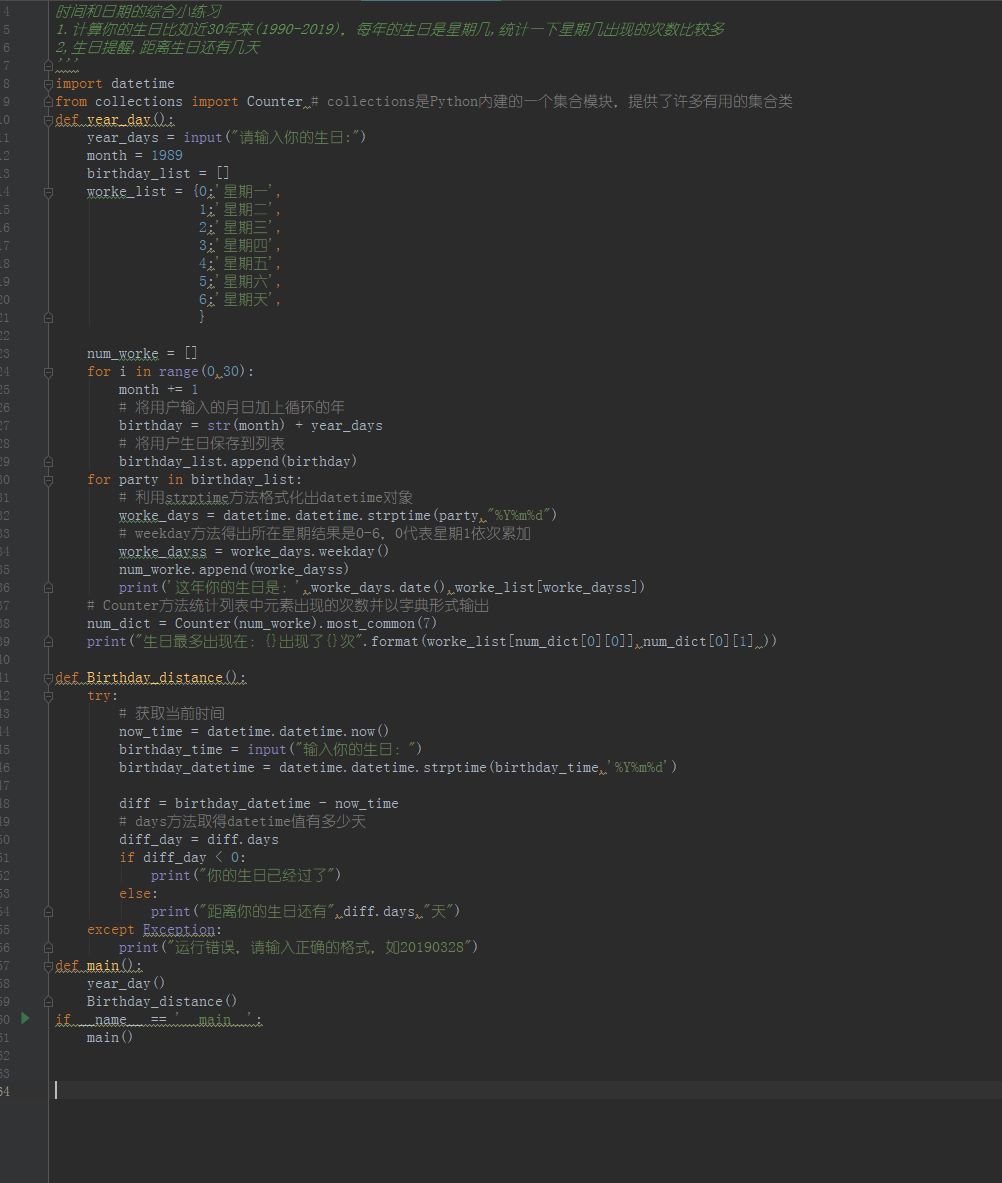The width and height of the screenshot is (1002, 1183).
Task: Place cursor on the highlighted empty last line
Action: (x=525, y=1090)
